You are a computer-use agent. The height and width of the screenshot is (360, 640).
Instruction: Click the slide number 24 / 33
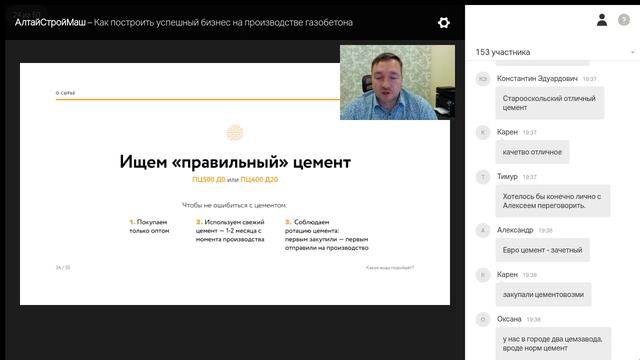[63, 267]
